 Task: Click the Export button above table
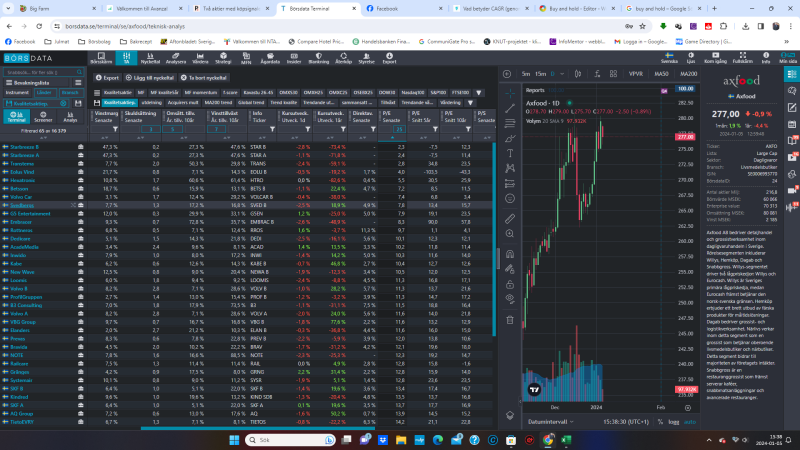tap(107, 78)
